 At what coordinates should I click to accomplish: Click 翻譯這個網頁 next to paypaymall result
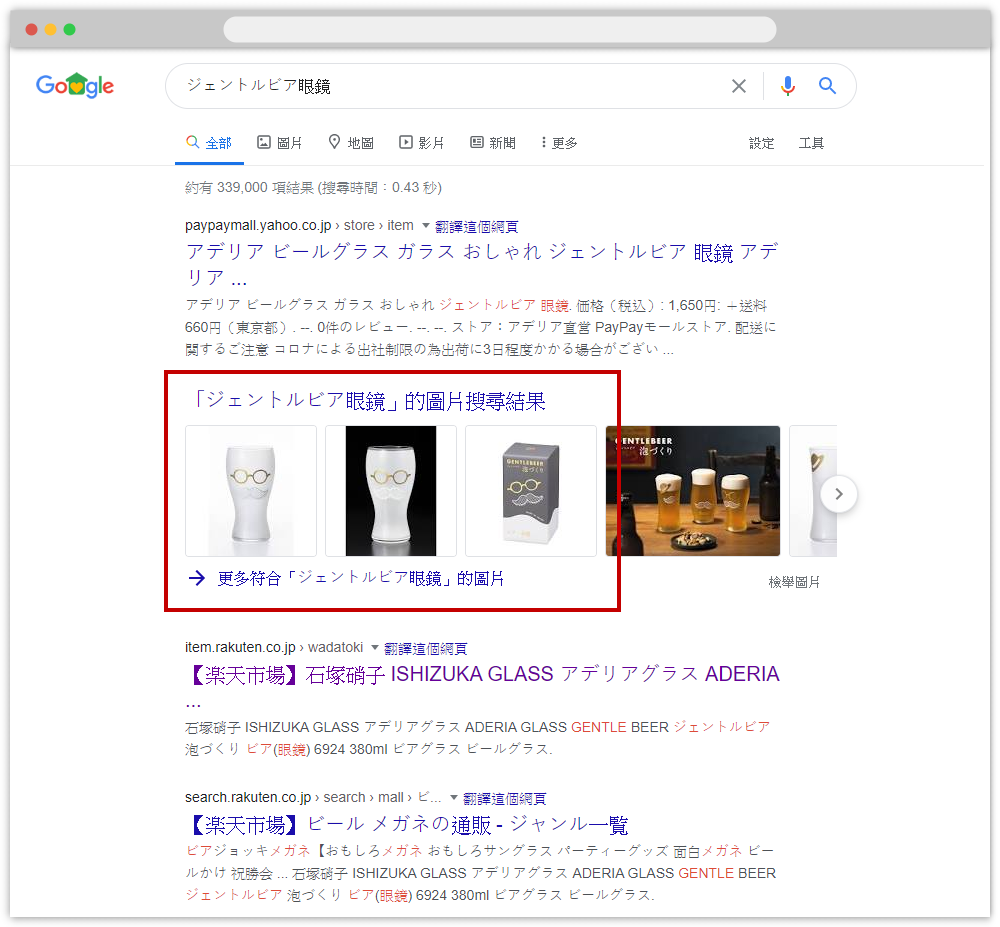(x=476, y=226)
